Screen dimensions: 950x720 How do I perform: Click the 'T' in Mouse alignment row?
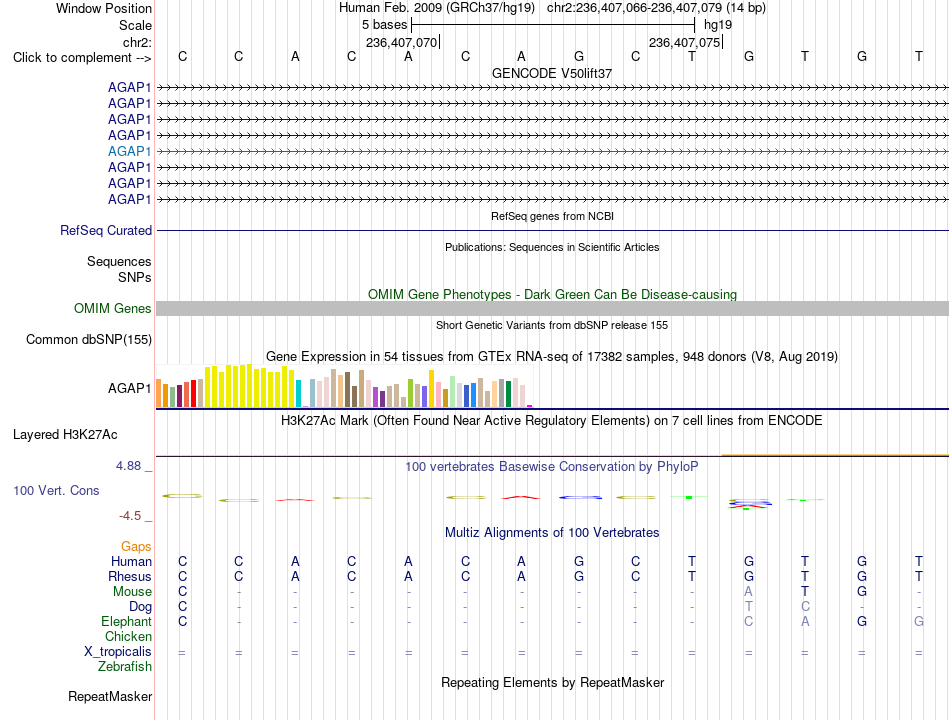[x=805, y=592]
